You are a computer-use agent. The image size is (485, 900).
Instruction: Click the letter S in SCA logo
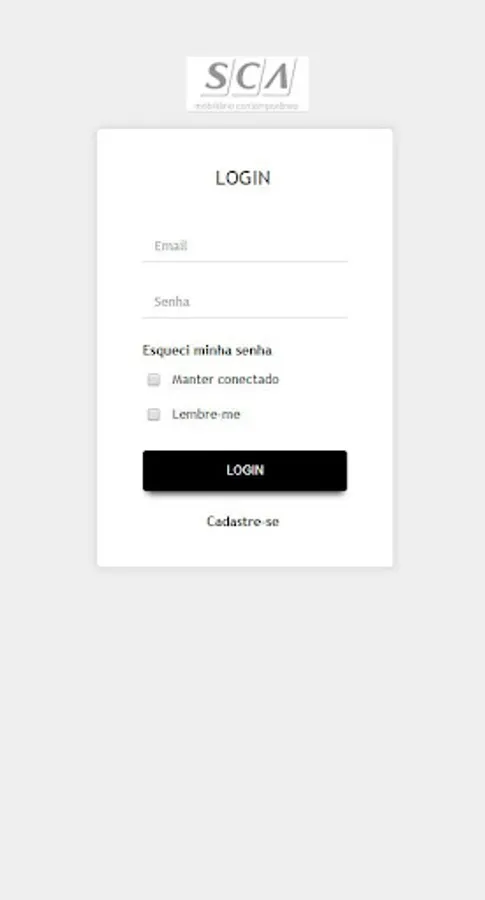pyautogui.click(x=216, y=77)
